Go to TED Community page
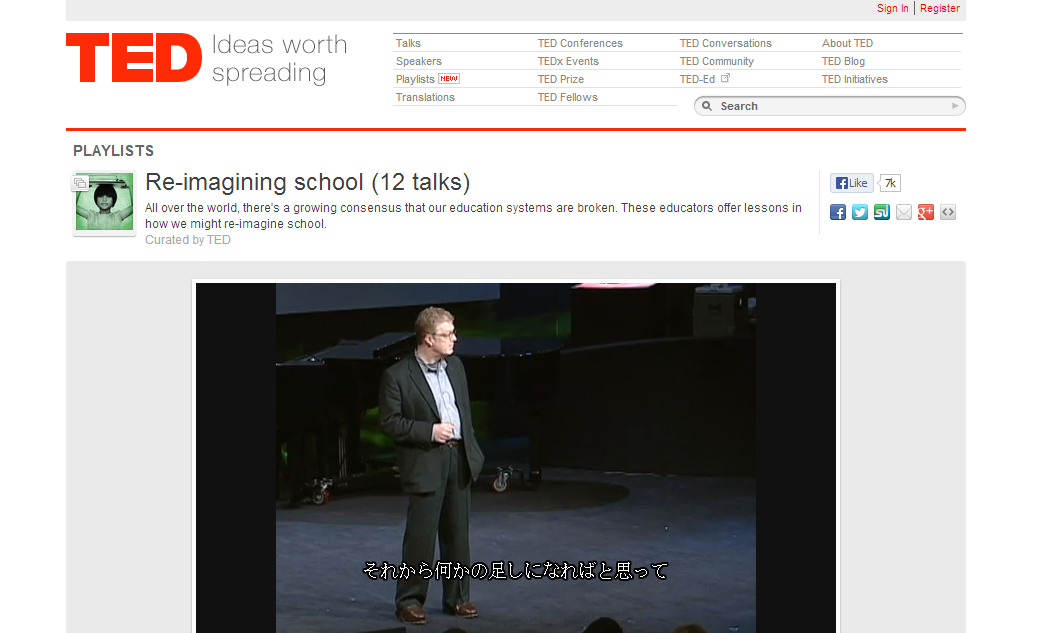The height and width of the screenshot is (633, 1045). tap(716, 61)
